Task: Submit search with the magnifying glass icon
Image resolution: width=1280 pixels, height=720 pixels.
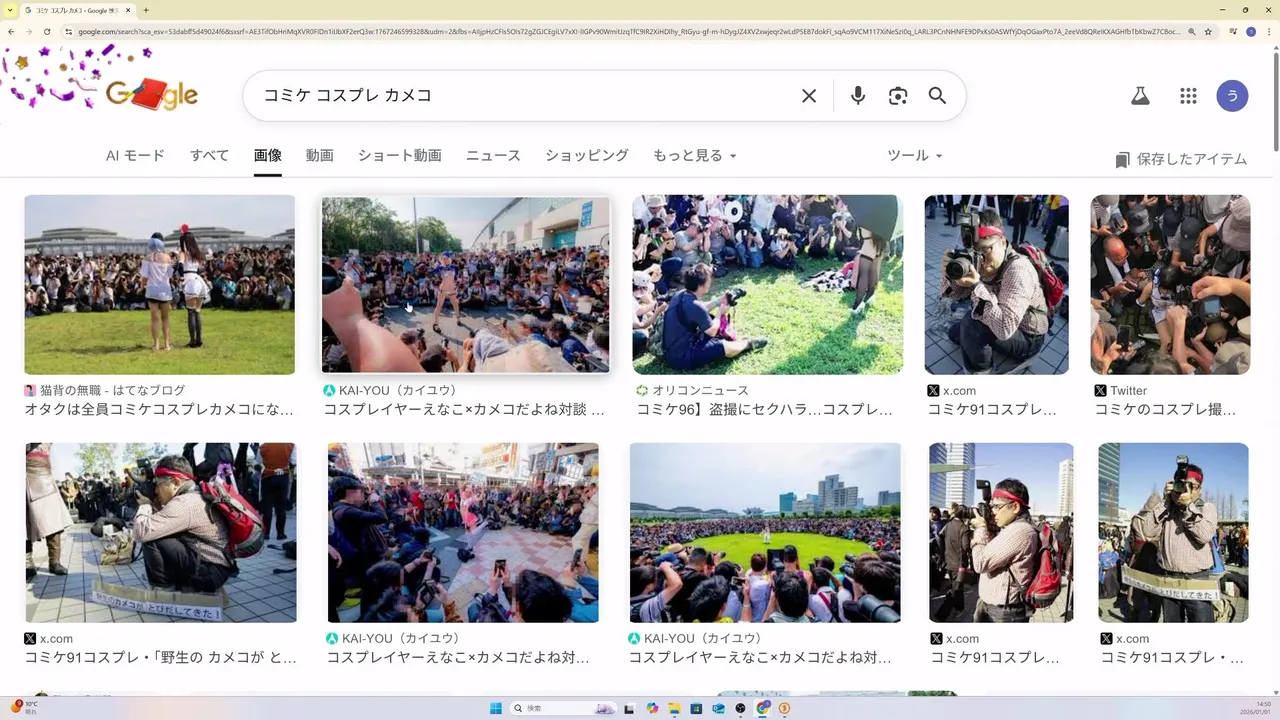Action: [937, 96]
